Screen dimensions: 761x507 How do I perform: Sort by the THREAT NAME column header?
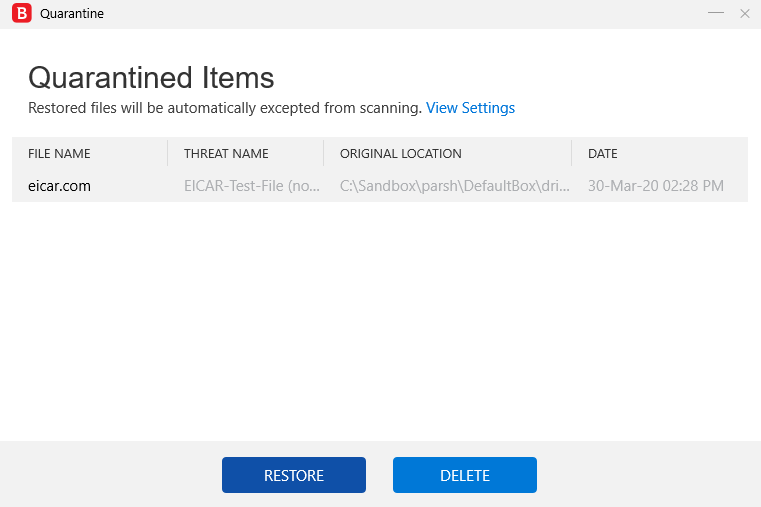(x=226, y=154)
